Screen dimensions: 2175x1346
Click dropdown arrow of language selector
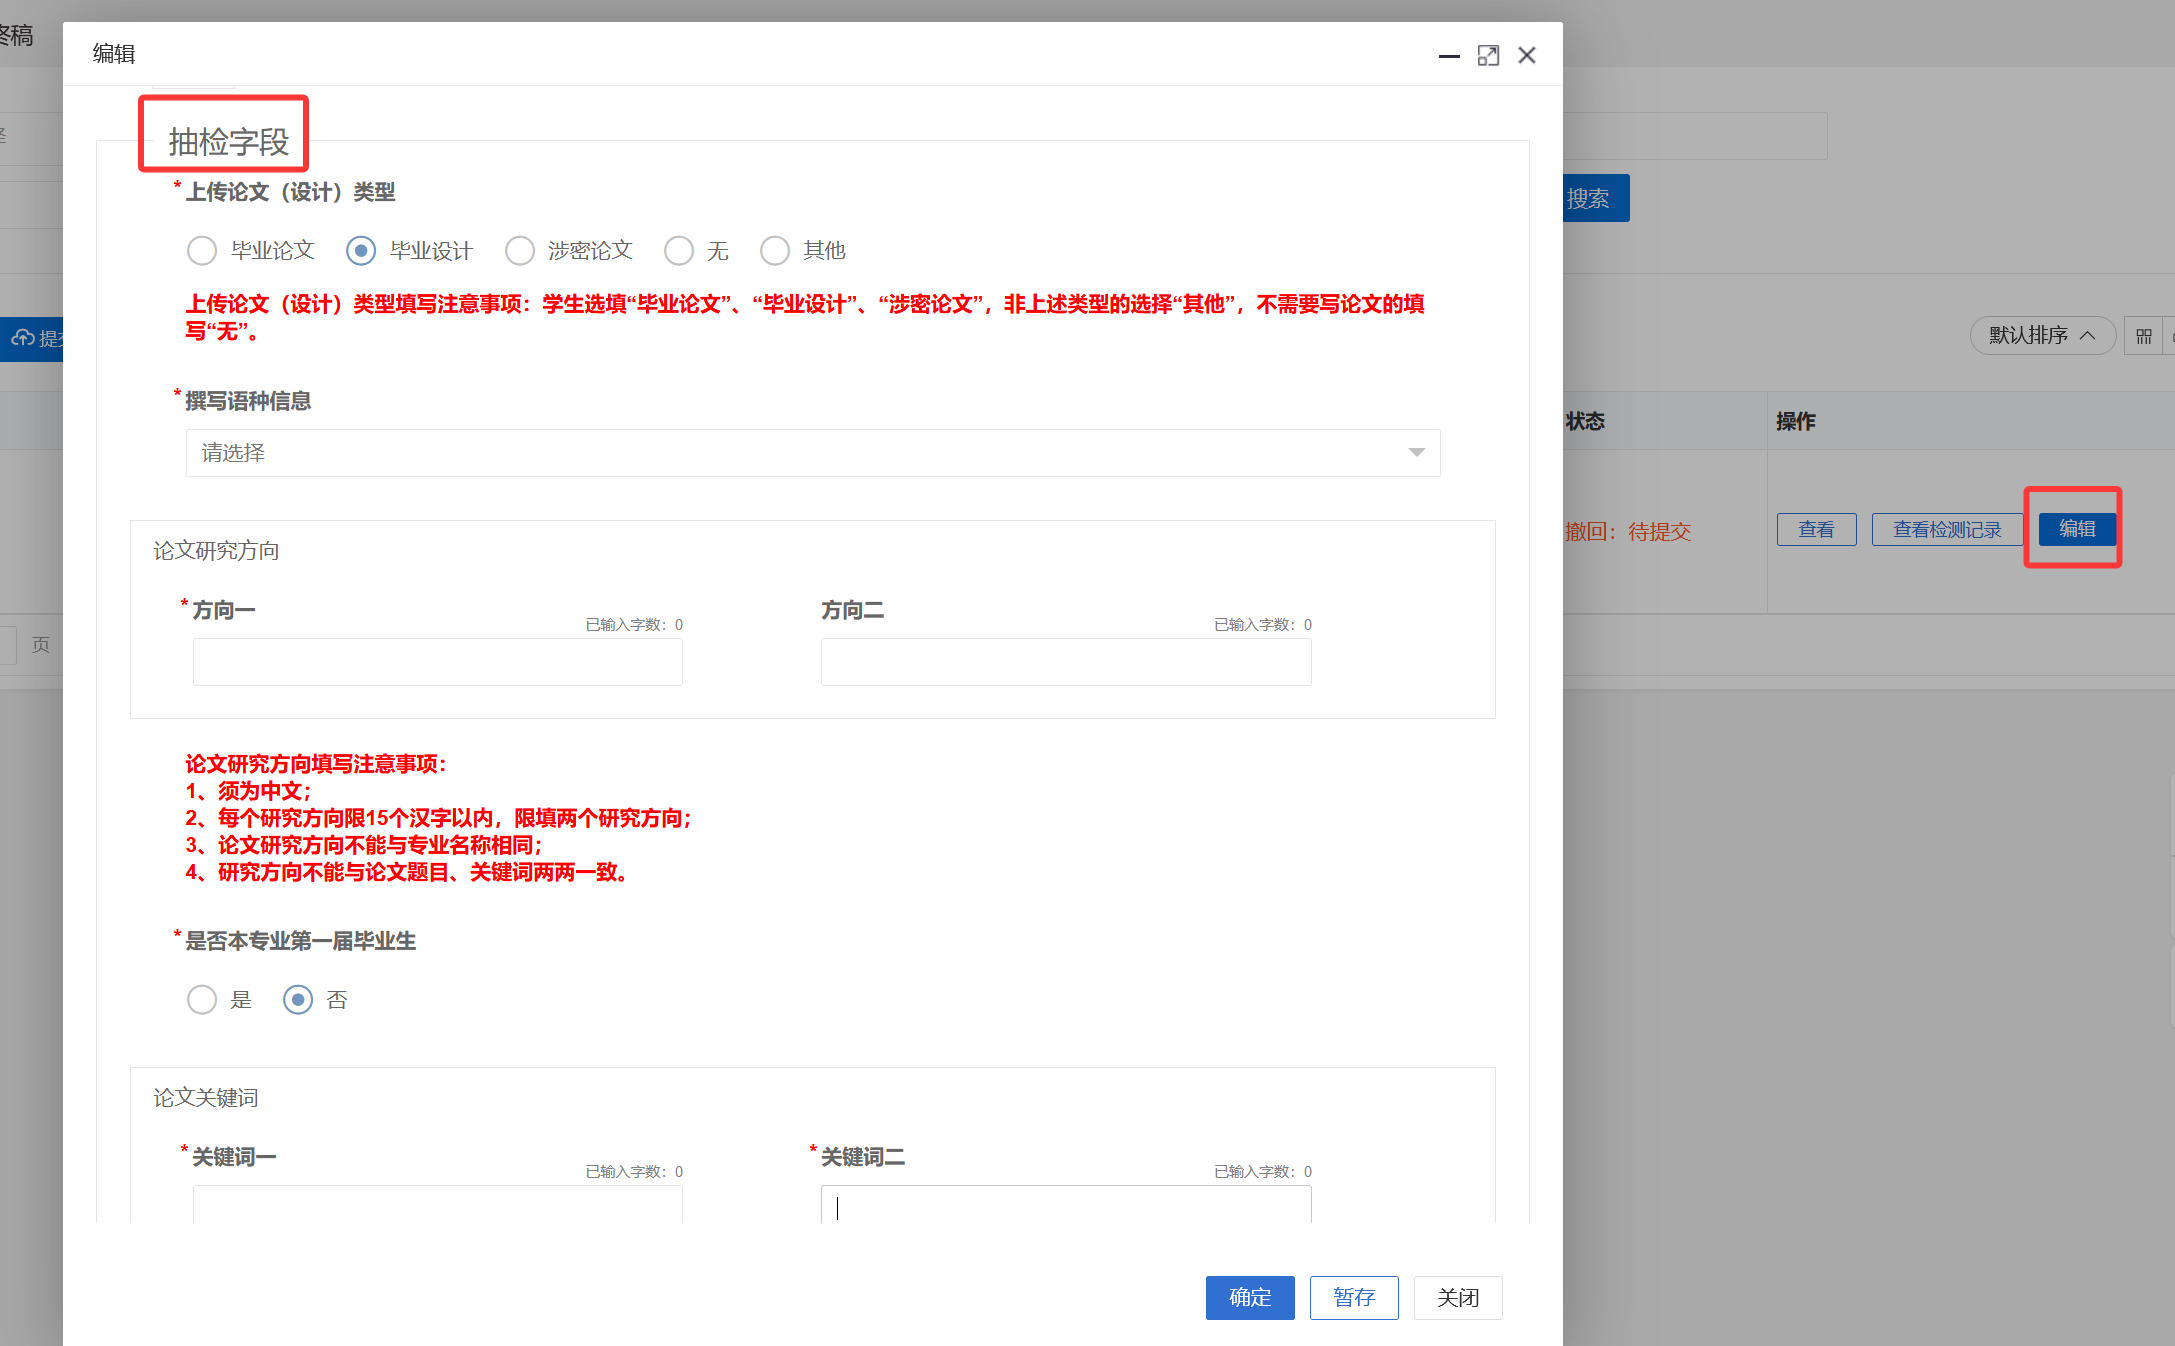pos(1416,453)
